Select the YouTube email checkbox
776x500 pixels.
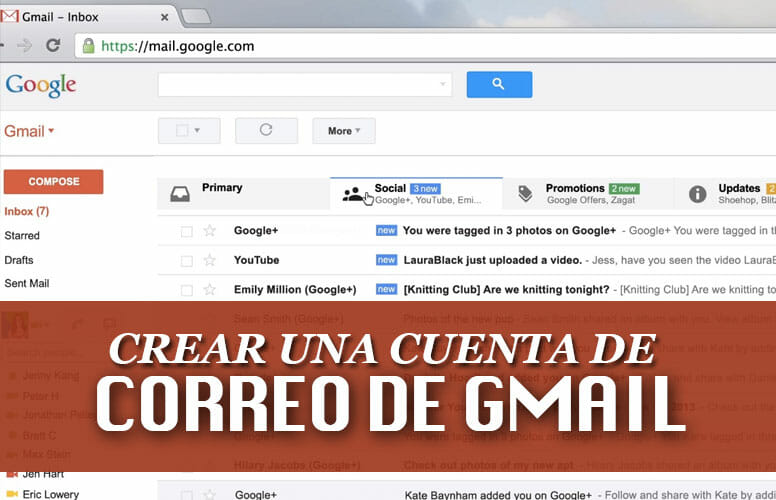[x=187, y=261]
